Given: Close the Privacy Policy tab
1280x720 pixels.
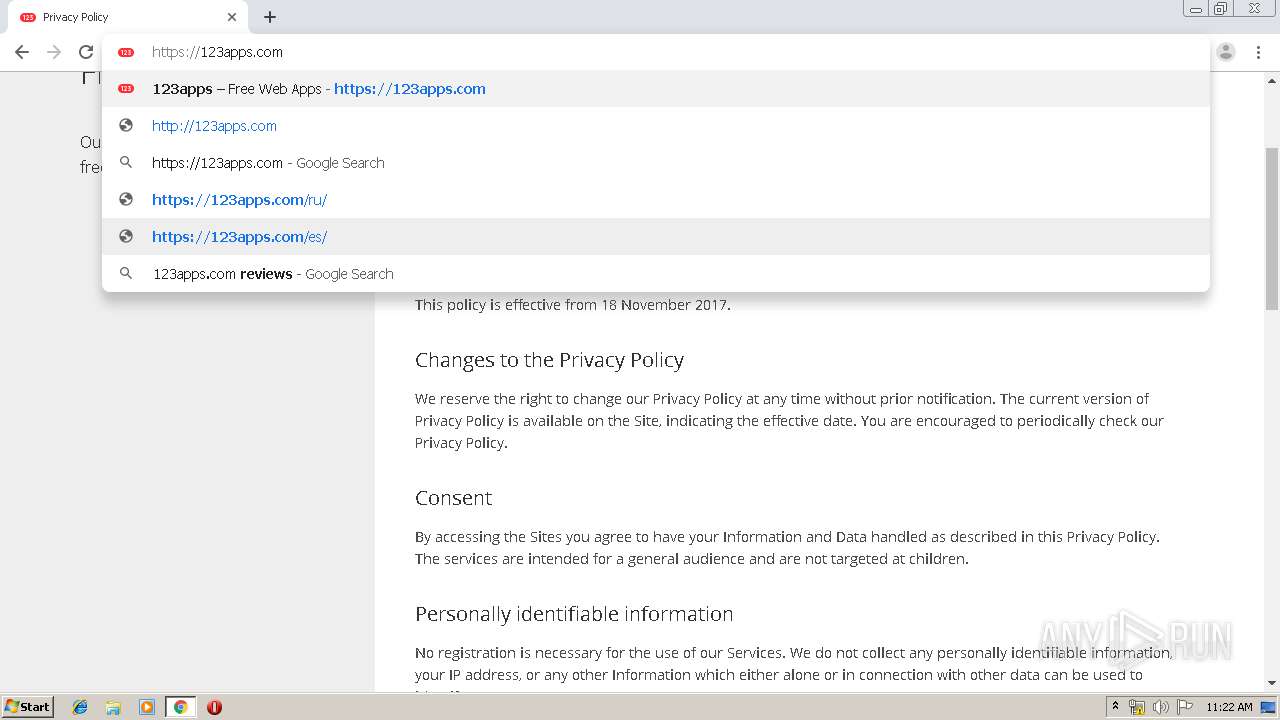Looking at the screenshot, I should (232, 17).
